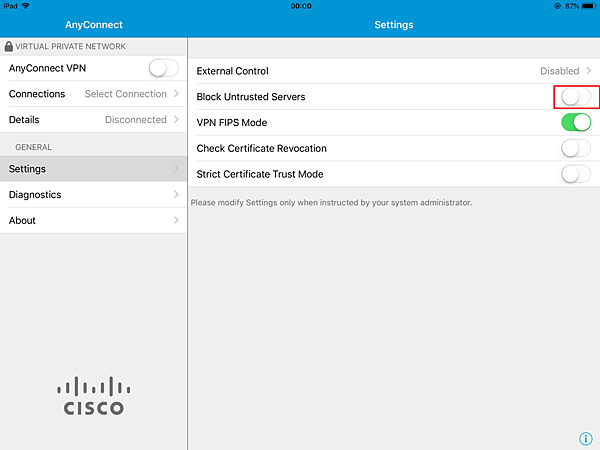Tap the Select Connection value

click(x=126, y=94)
